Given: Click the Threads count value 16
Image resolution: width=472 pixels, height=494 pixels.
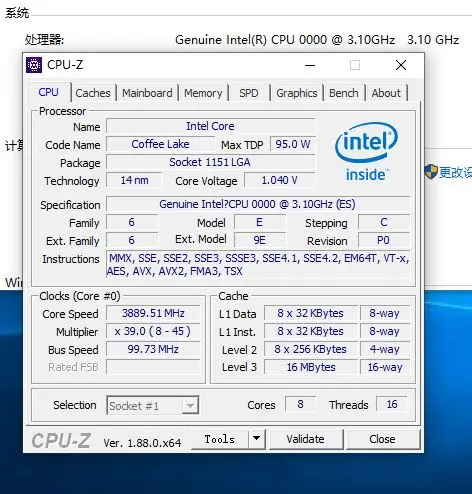Looking at the screenshot, I should (x=392, y=404).
